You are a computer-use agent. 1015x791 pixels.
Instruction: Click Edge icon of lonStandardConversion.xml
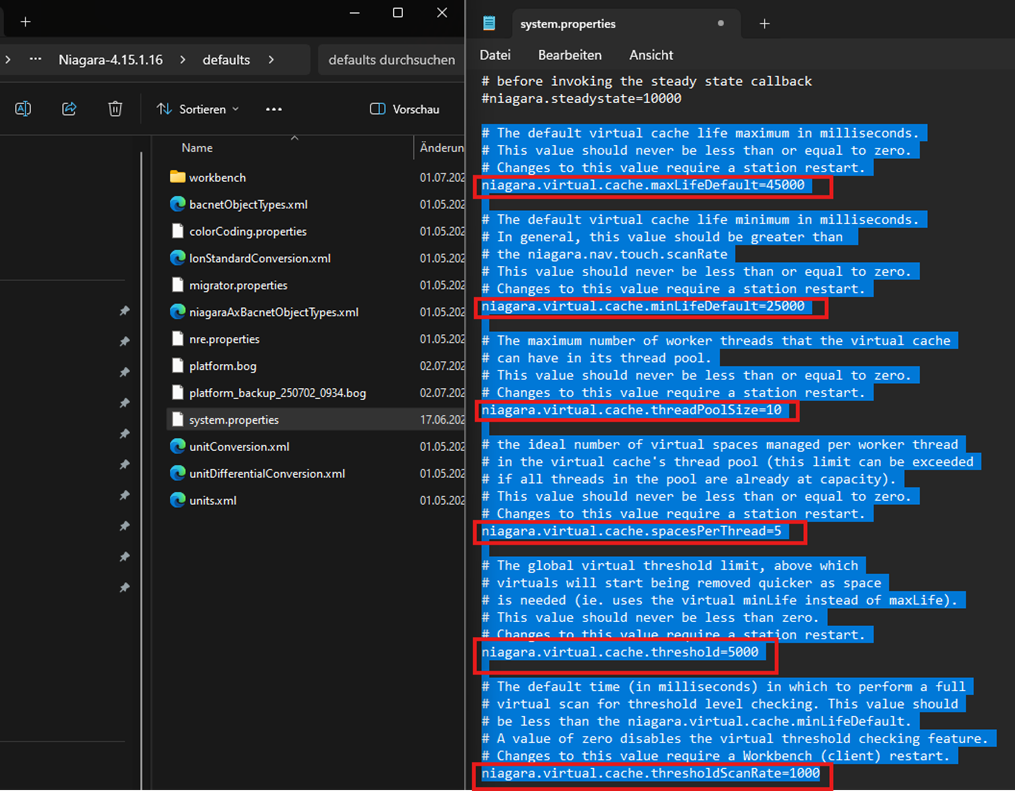point(177,258)
